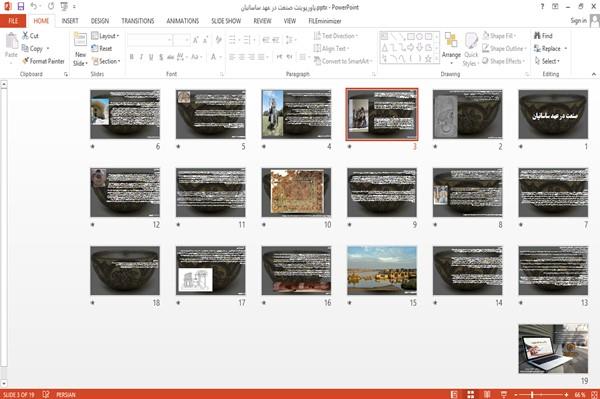
Task: Toggle Italic formatting
Action: click(141, 57)
